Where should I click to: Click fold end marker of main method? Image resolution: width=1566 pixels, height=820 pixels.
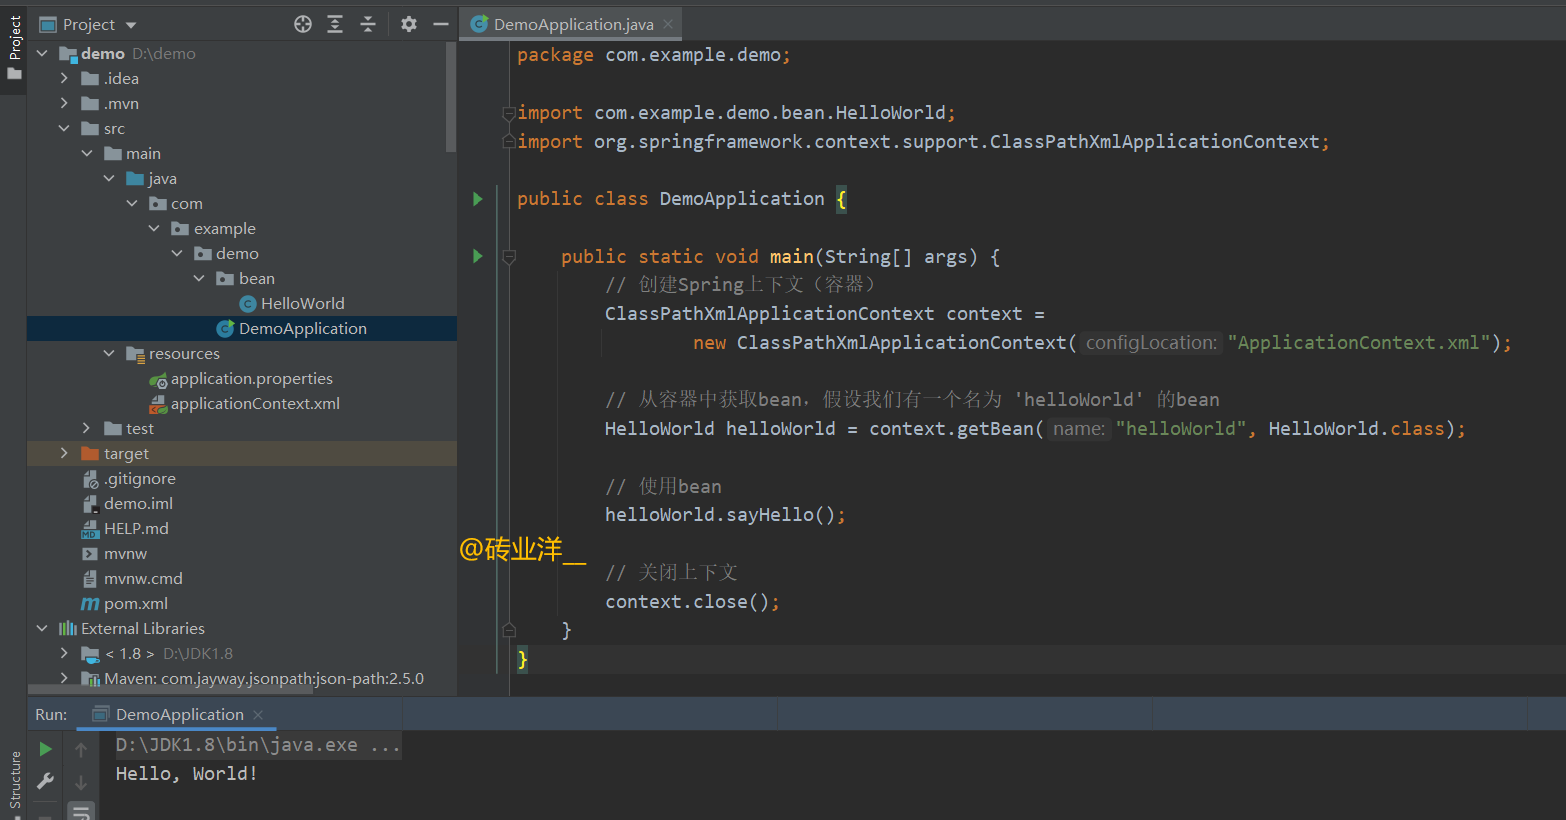[509, 630]
